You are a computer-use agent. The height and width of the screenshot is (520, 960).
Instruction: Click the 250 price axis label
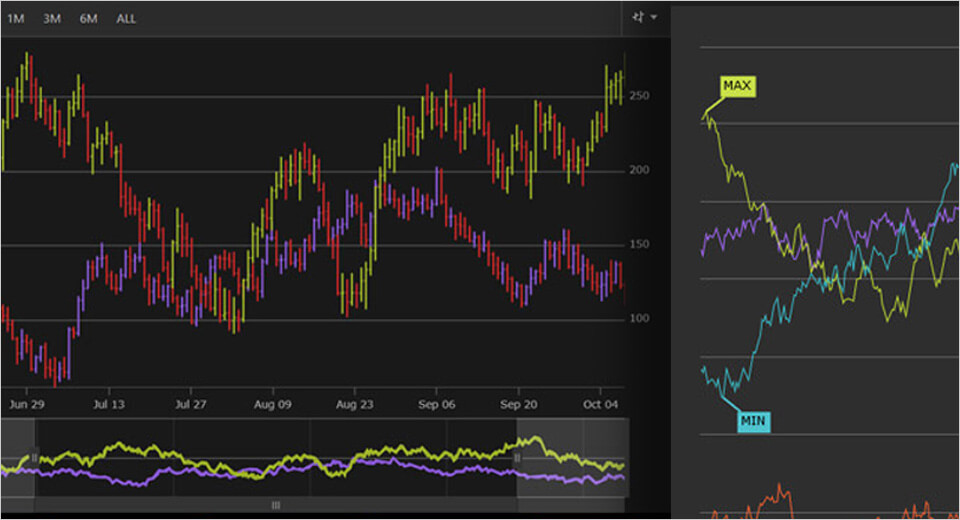pos(640,96)
